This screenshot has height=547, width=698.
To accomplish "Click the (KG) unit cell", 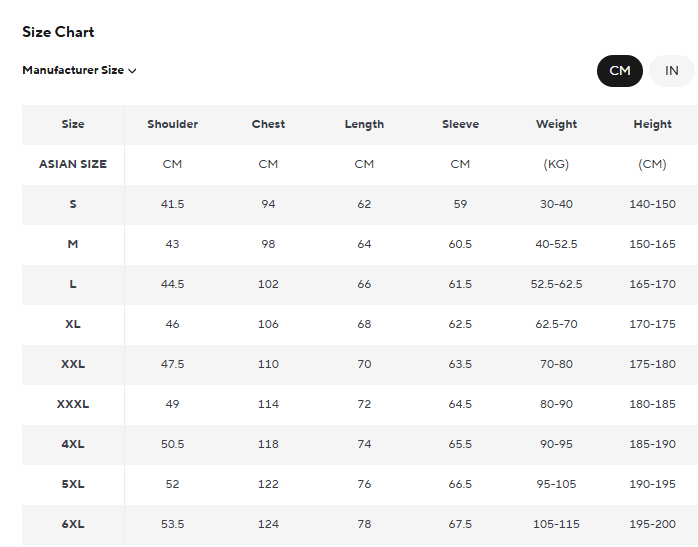I will [x=556, y=164].
